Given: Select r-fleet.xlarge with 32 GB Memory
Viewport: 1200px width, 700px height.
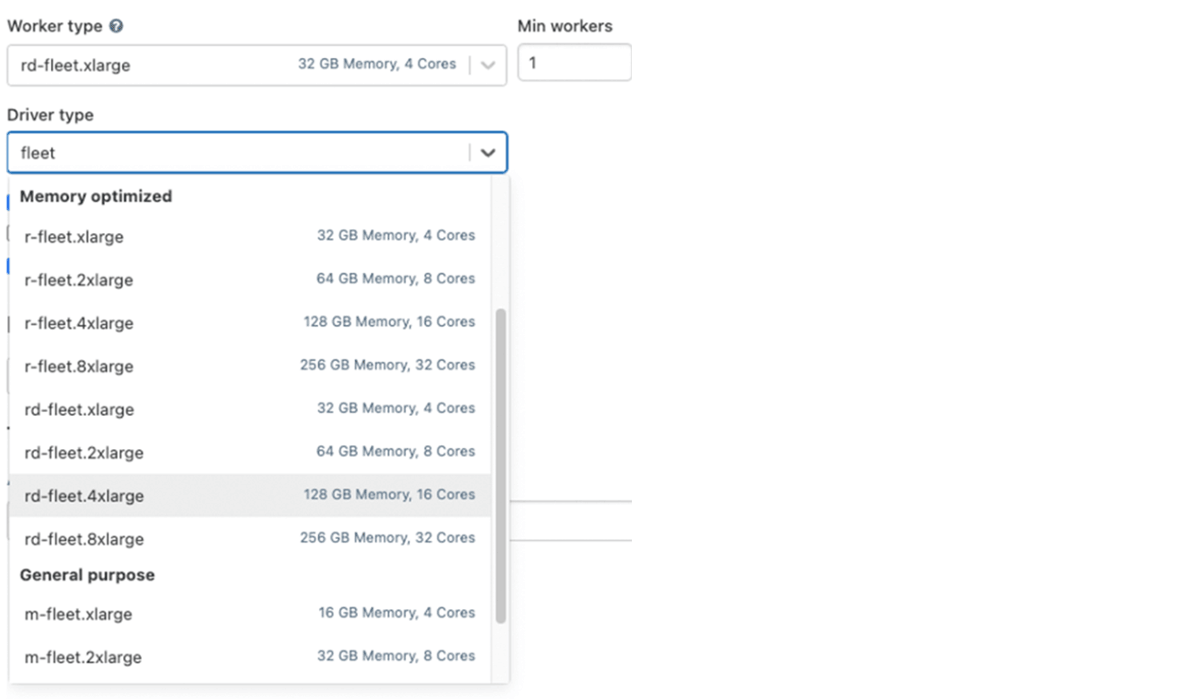Looking at the screenshot, I should coord(250,237).
